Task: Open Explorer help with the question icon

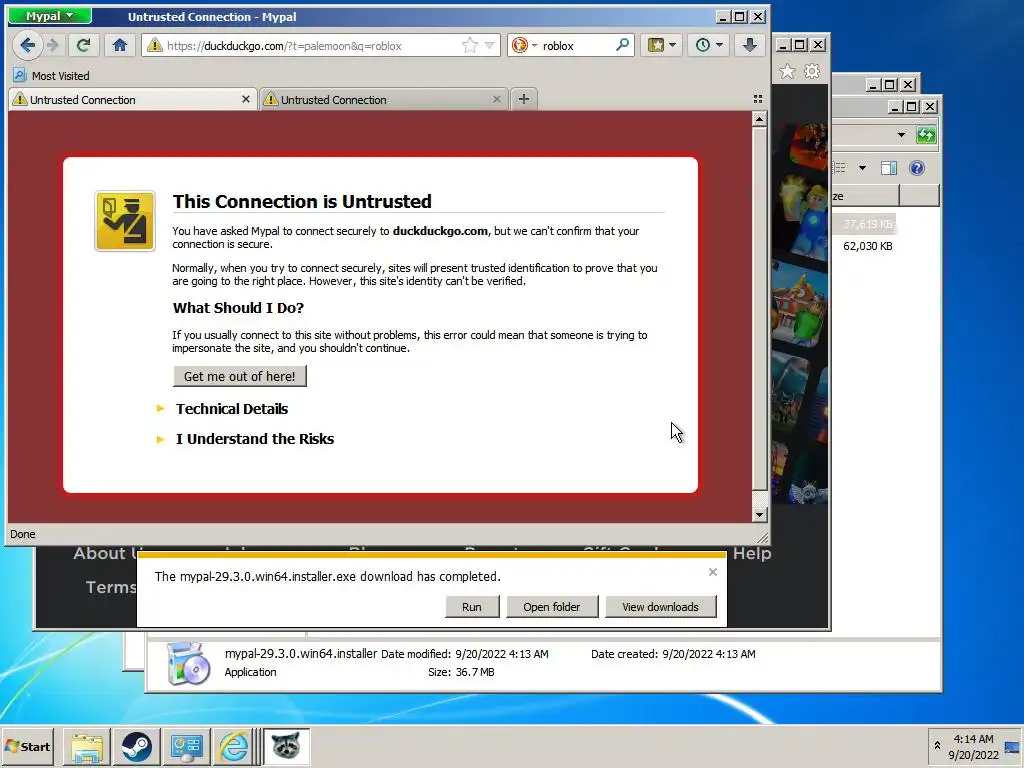Action: pos(917,168)
